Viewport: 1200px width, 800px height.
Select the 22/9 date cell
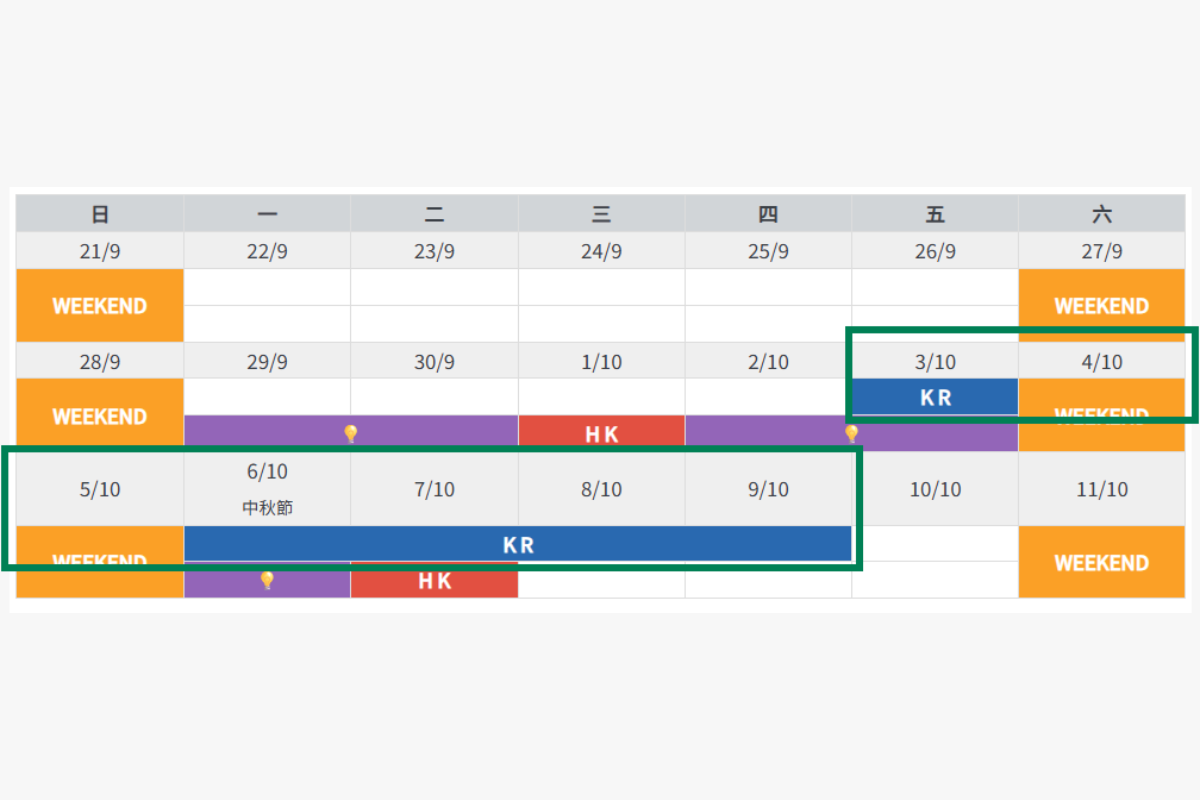click(x=267, y=252)
